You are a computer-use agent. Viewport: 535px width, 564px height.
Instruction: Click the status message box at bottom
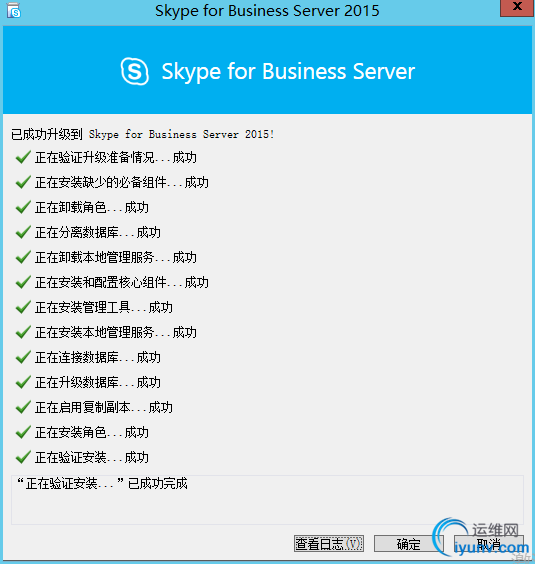pyautogui.click(x=267, y=500)
